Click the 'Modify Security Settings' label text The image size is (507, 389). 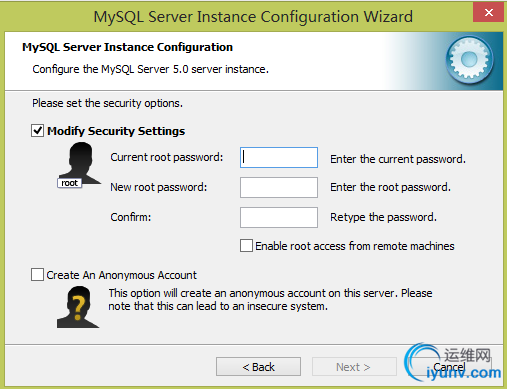point(116,131)
